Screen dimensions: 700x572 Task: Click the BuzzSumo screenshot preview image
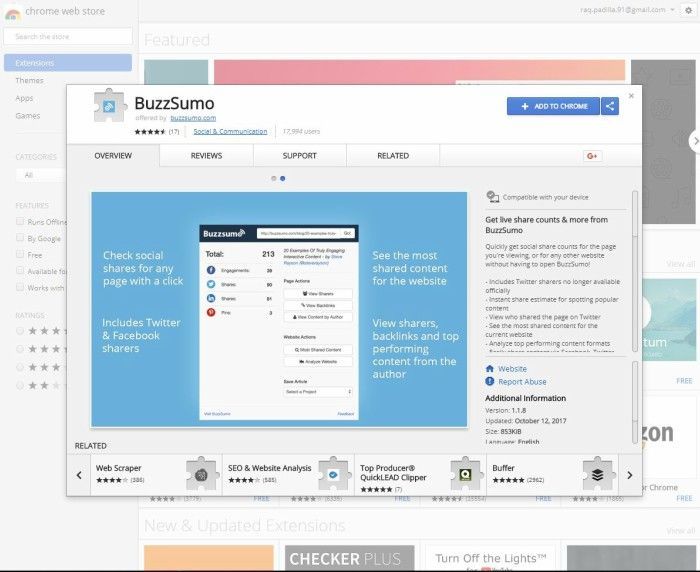(x=279, y=309)
